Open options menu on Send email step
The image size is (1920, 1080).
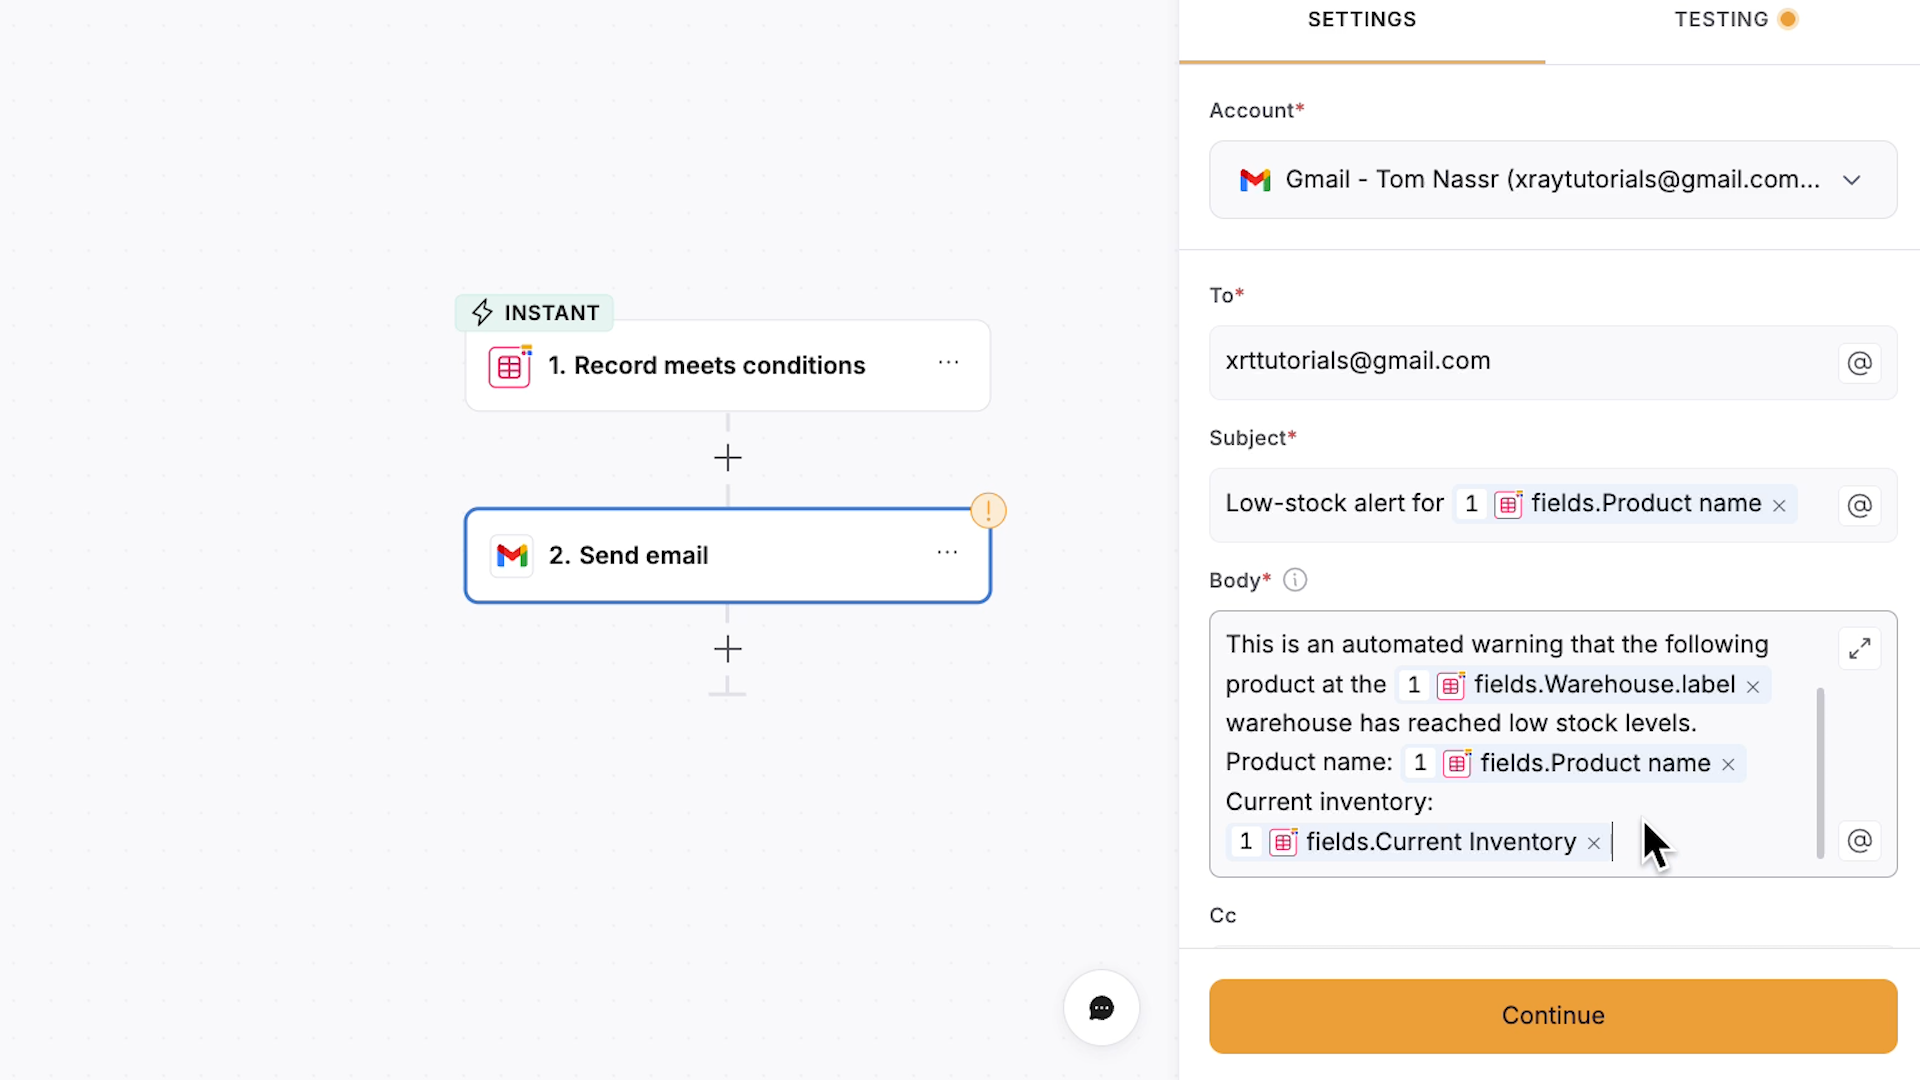pos(948,552)
